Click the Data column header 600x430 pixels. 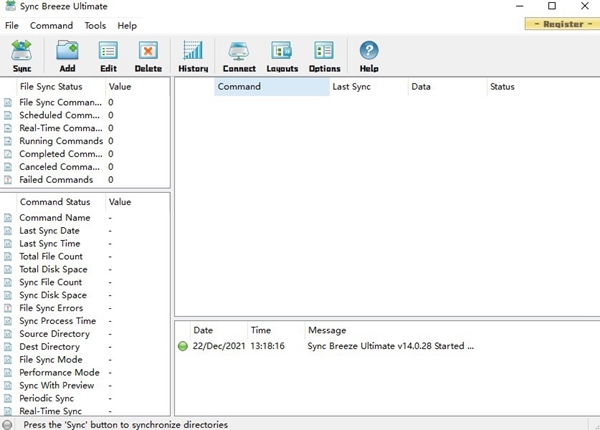point(447,86)
